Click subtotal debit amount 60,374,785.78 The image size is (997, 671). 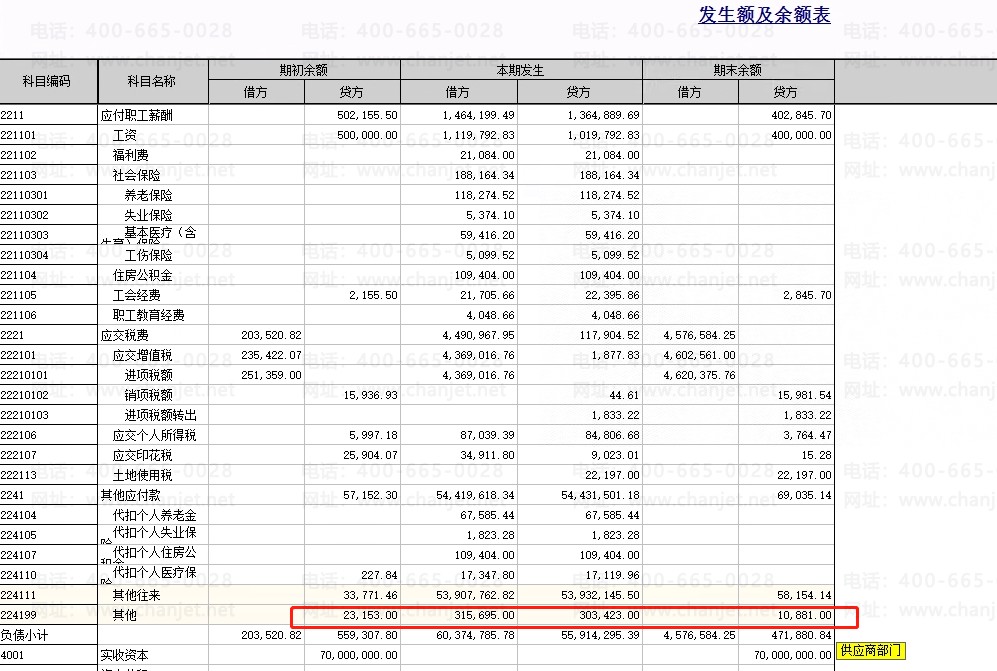point(476,635)
